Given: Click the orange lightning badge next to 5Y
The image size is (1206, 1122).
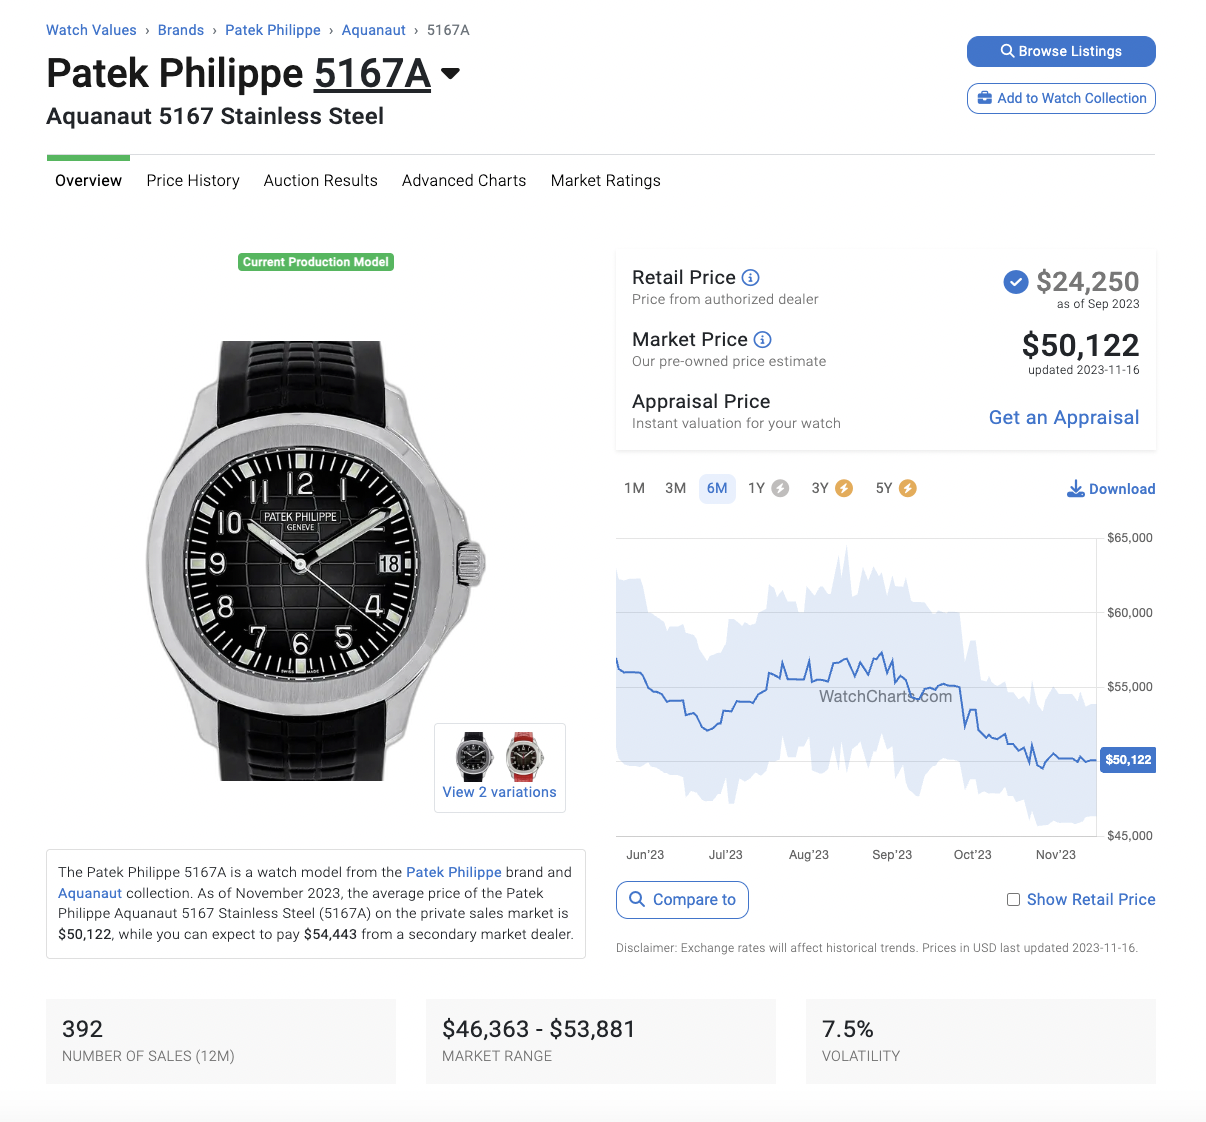Looking at the screenshot, I should [908, 488].
